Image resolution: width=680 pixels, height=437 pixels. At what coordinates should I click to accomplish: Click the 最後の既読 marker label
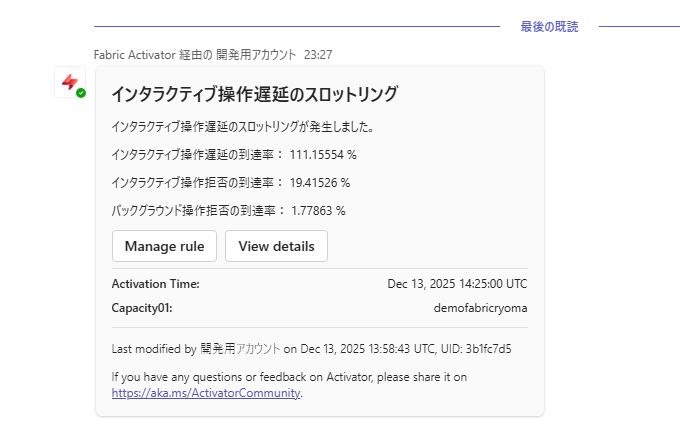tap(549, 27)
